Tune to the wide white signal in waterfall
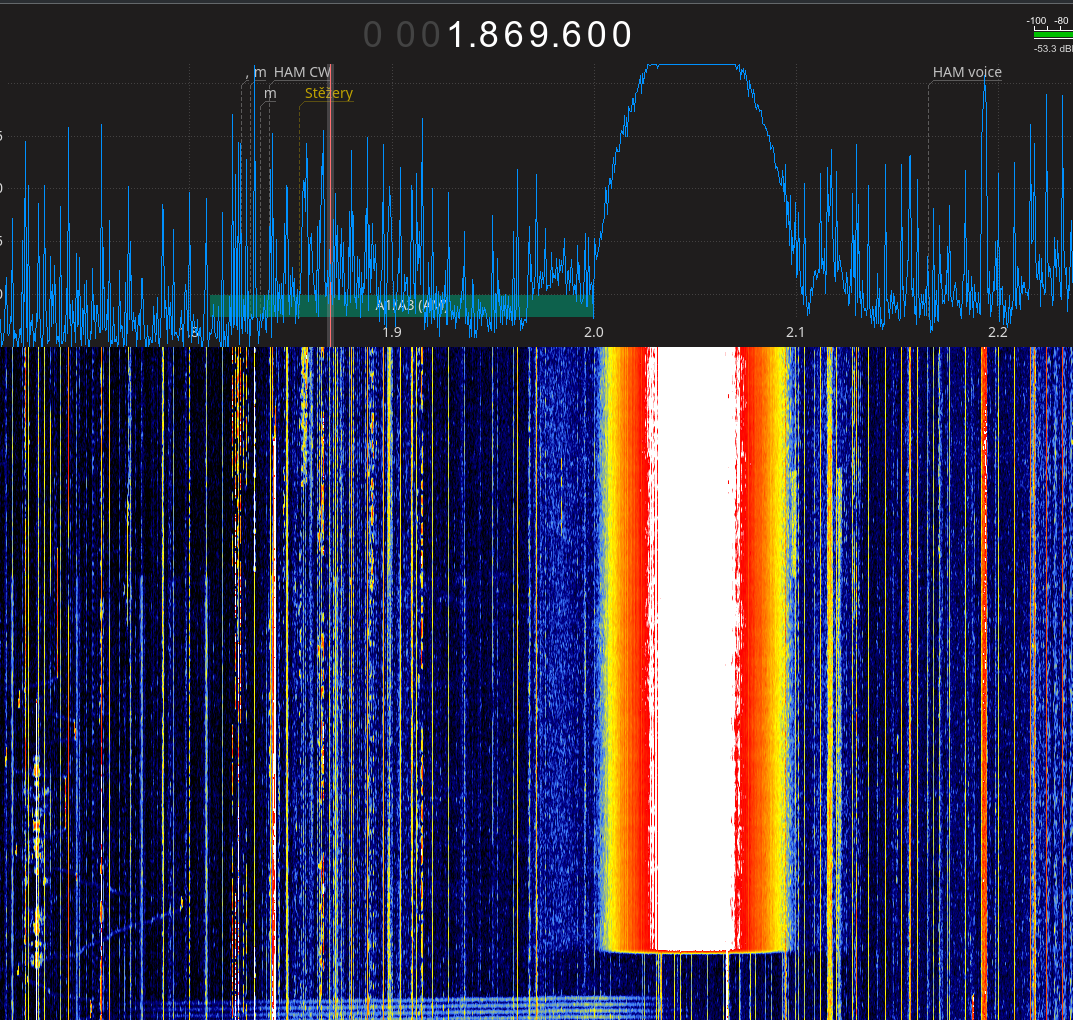The image size is (1073, 1020). 695,650
